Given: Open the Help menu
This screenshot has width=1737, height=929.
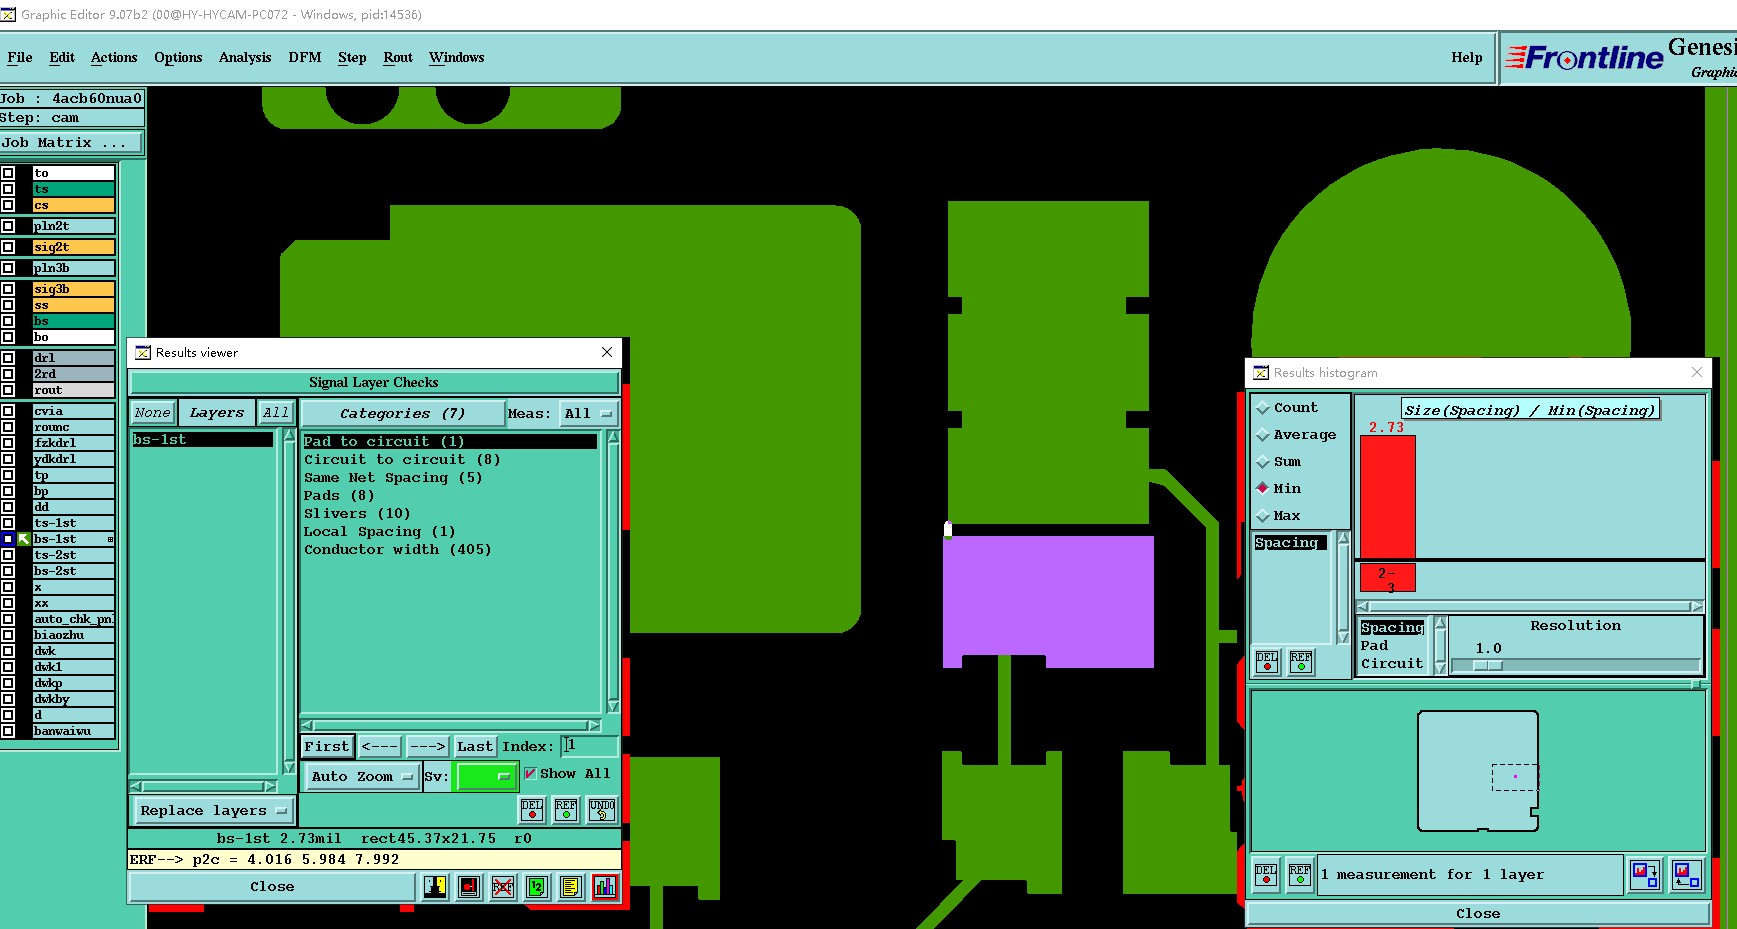Looking at the screenshot, I should pos(1467,58).
